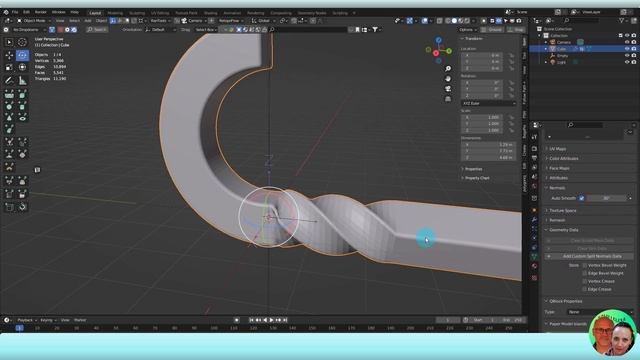Click the Camera object icon in outliner
Viewport: 640px width, 360px height.
tap(553, 42)
